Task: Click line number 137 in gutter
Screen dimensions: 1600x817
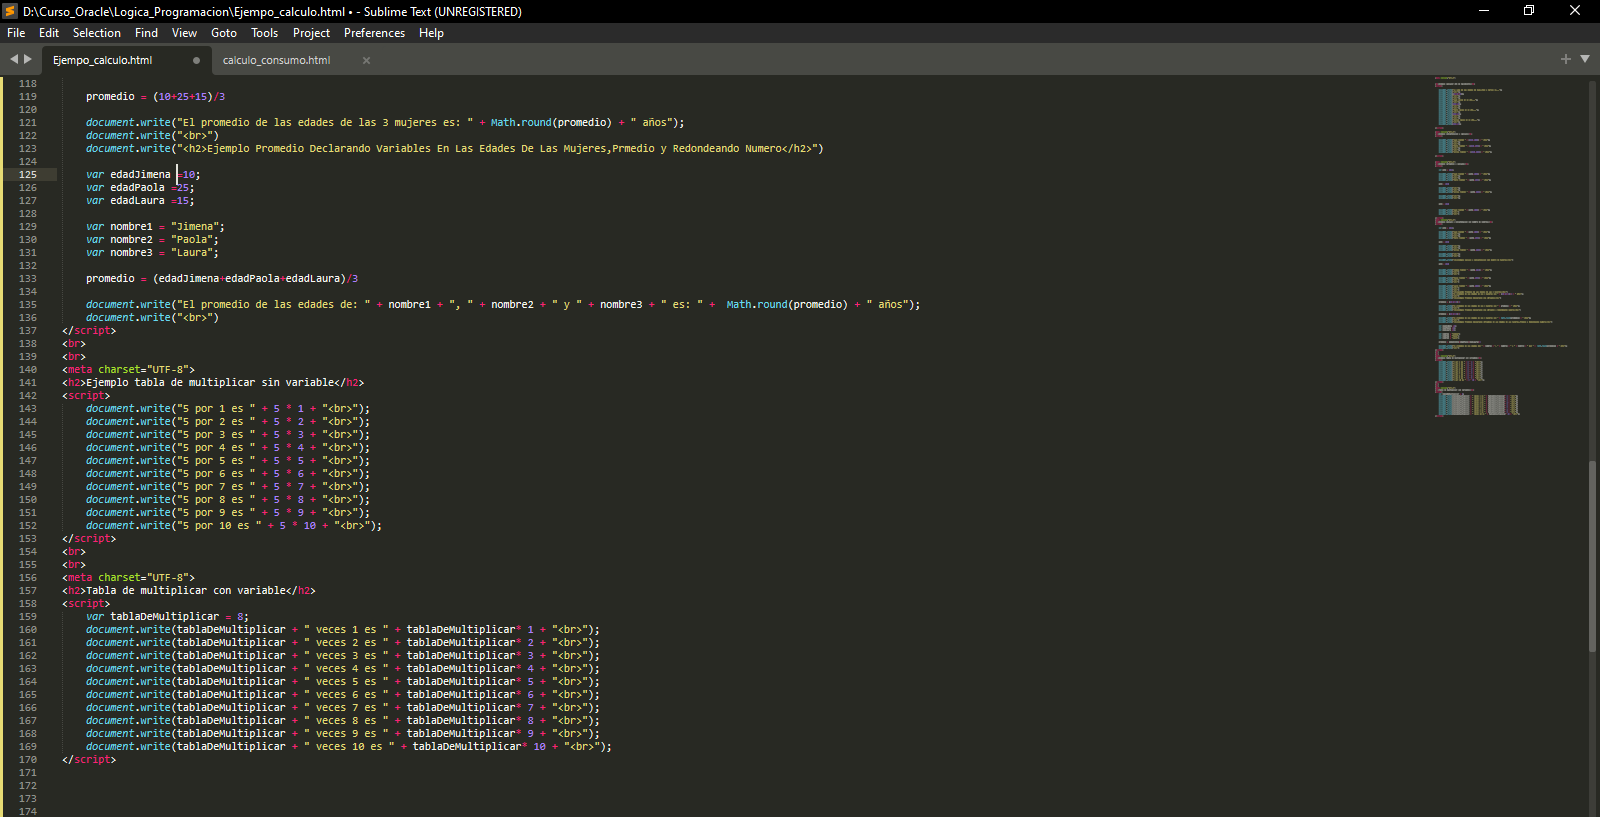Action: pyautogui.click(x=28, y=330)
